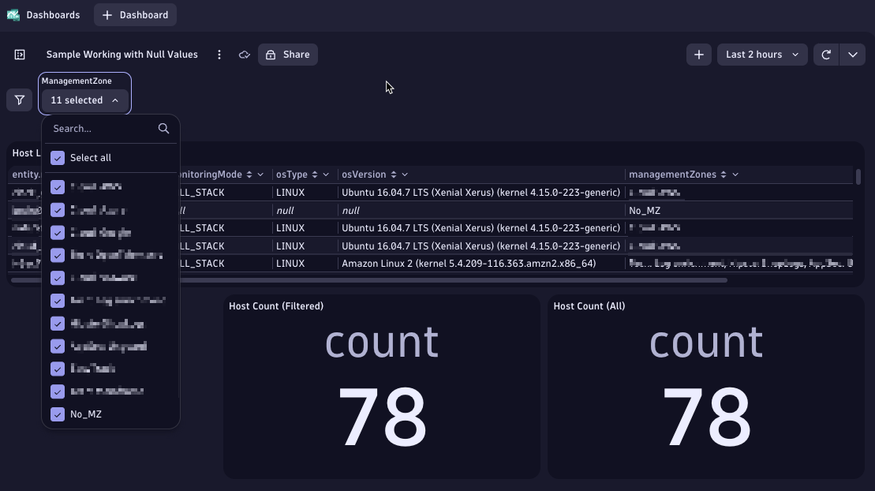The width and height of the screenshot is (875, 491).
Task: Open the three-dot dashboard options menu
Action: (219, 55)
